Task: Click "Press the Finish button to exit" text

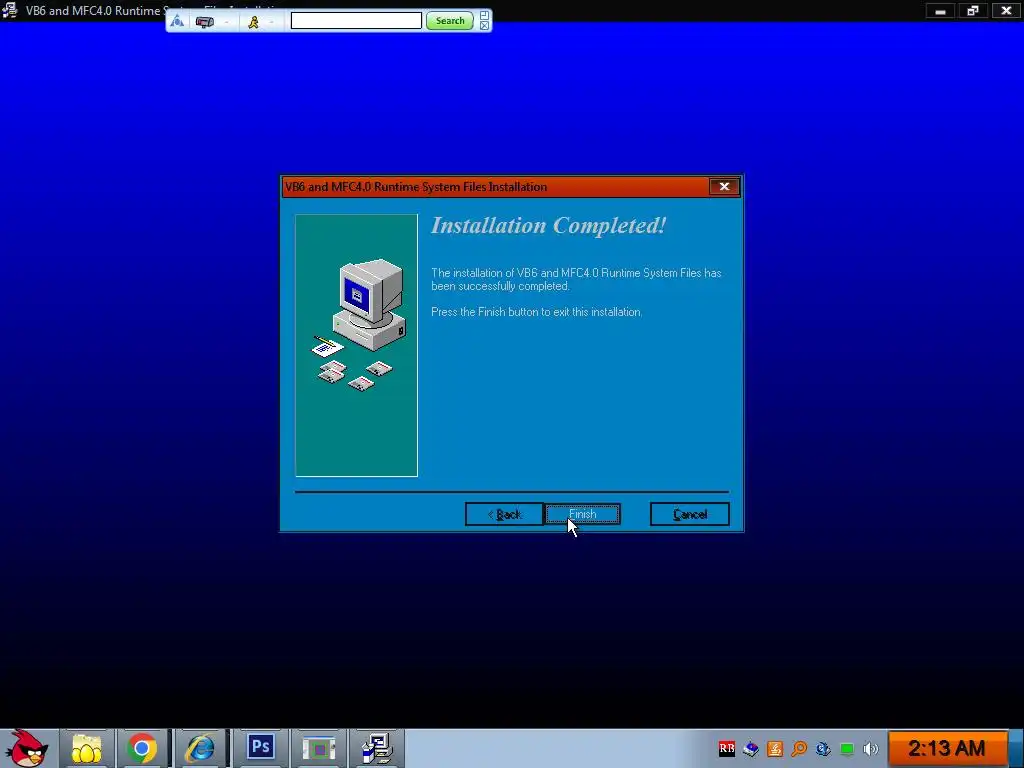Action: pos(537,312)
